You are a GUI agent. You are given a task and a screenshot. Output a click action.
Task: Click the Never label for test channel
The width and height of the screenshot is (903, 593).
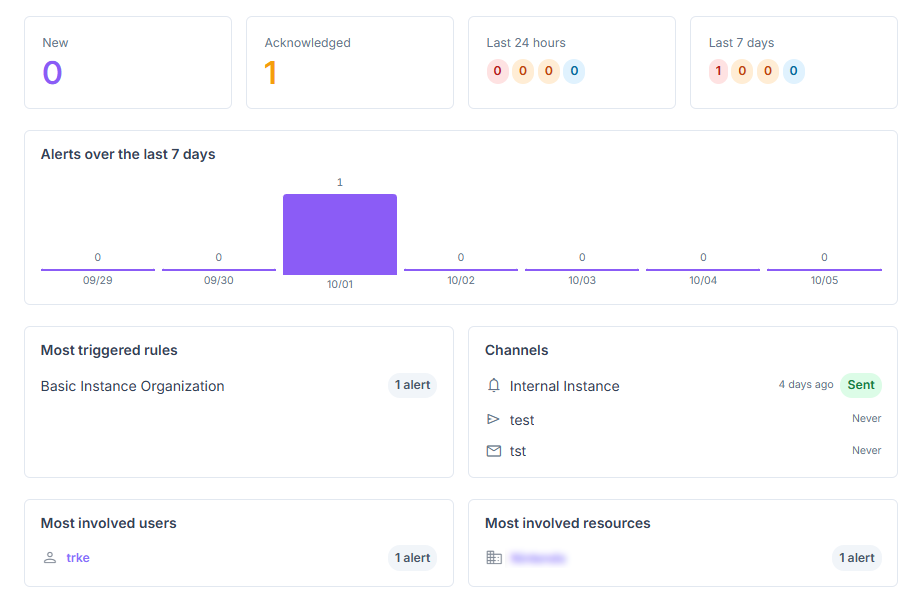(866, 419)
